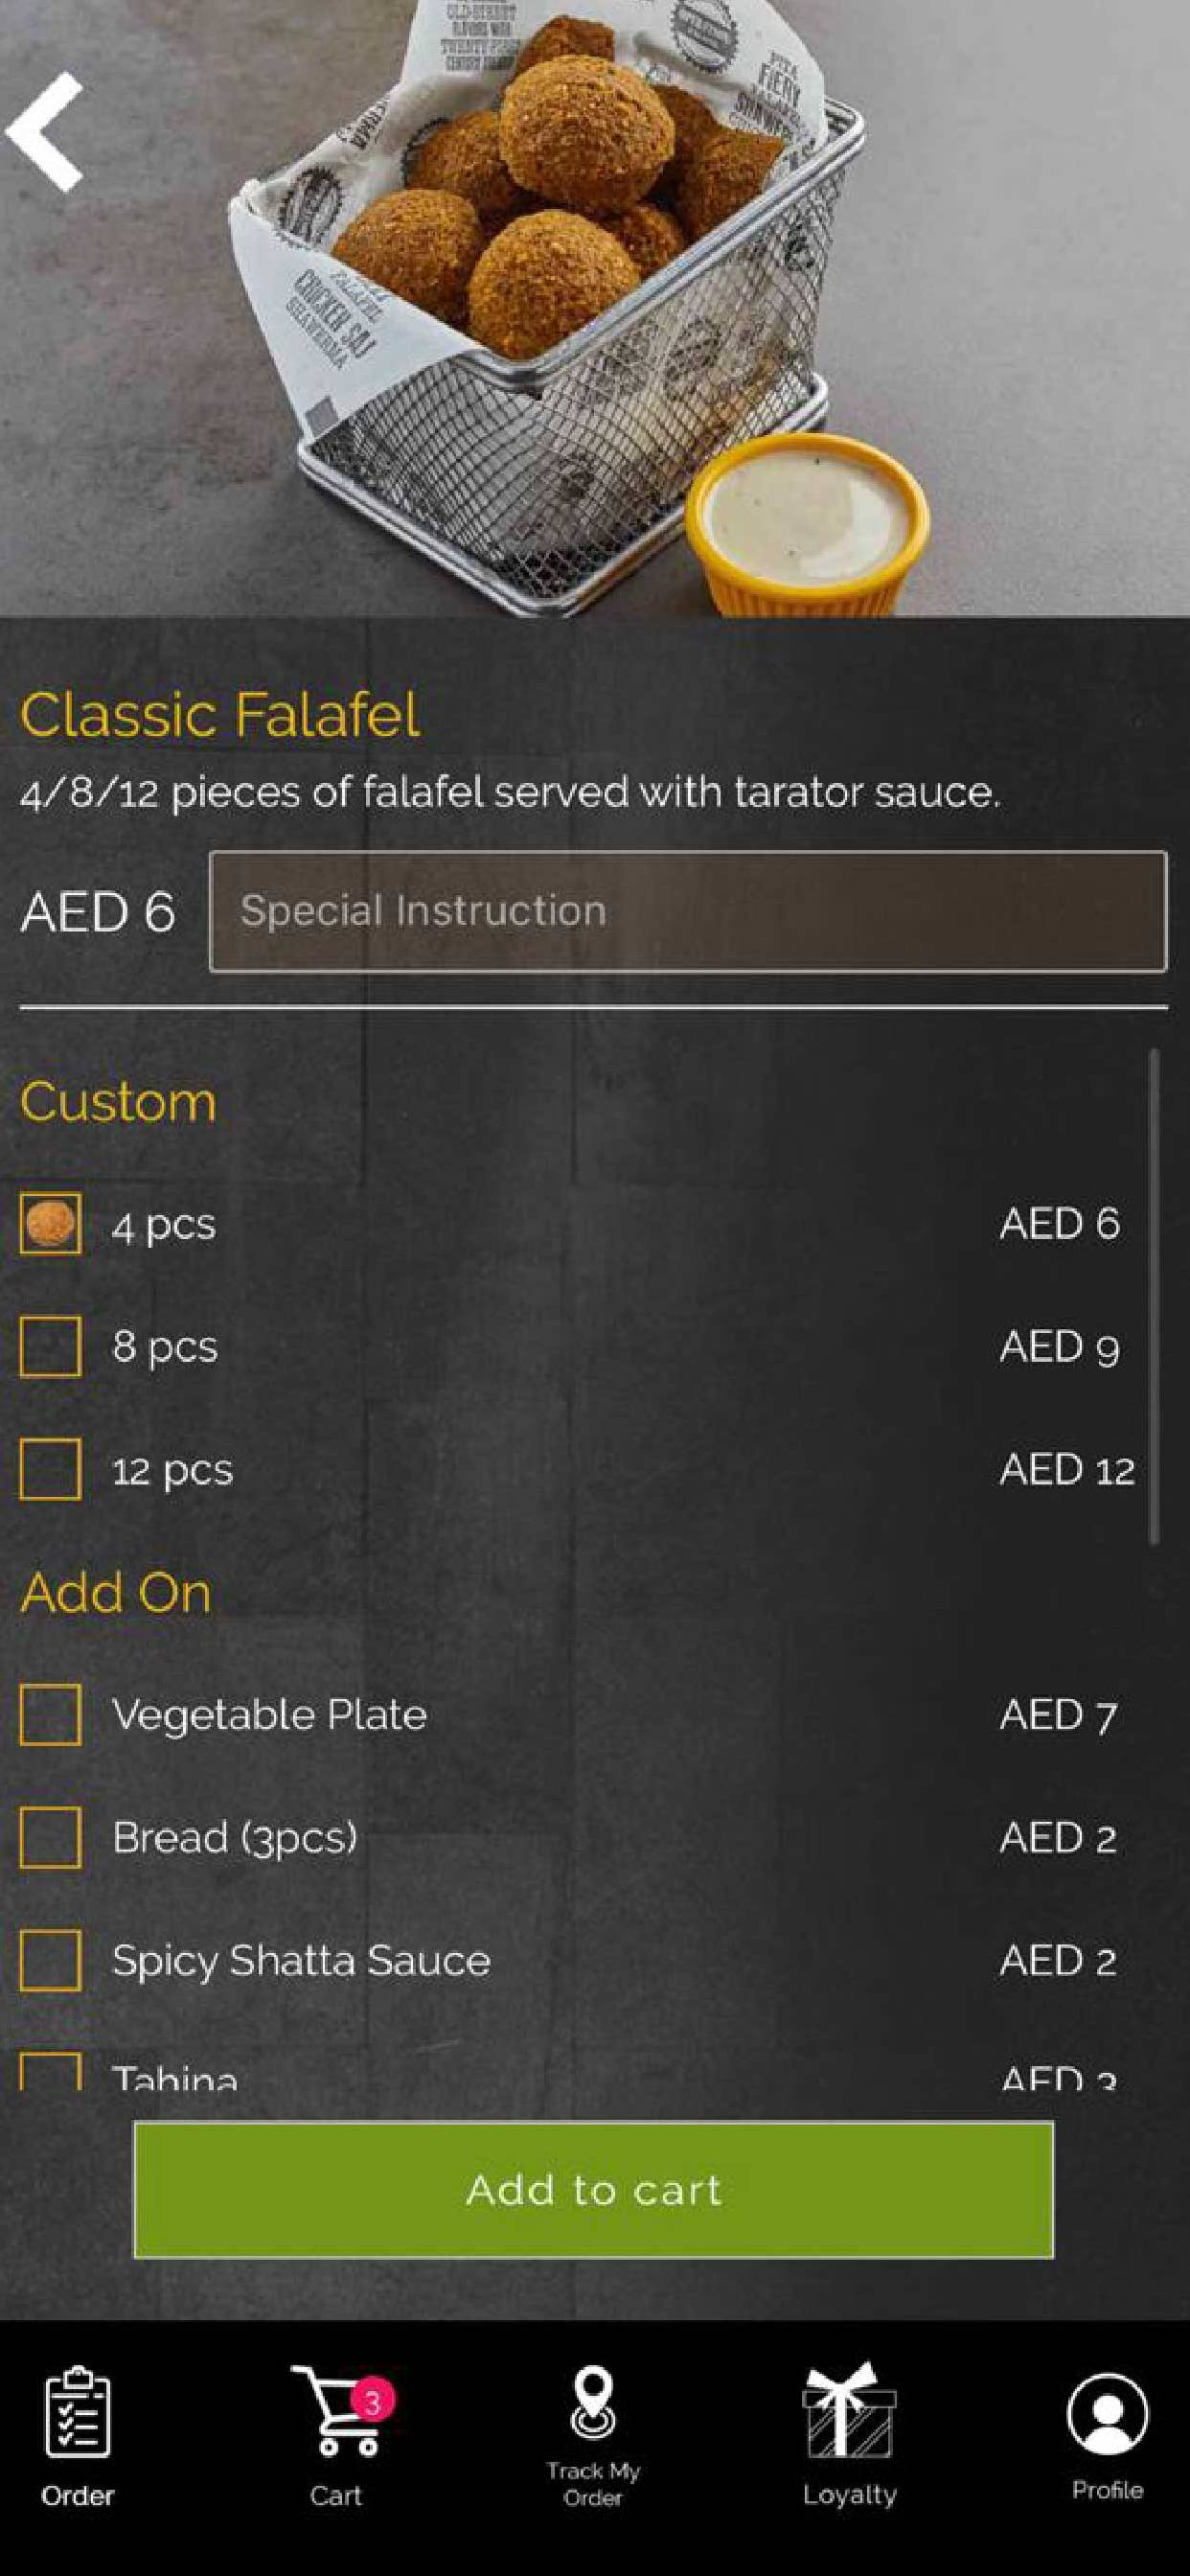Deselect the 4 pcs option
Image resolution: width=1190 pixels, height=2576 pixels.
pos(51,1224)
